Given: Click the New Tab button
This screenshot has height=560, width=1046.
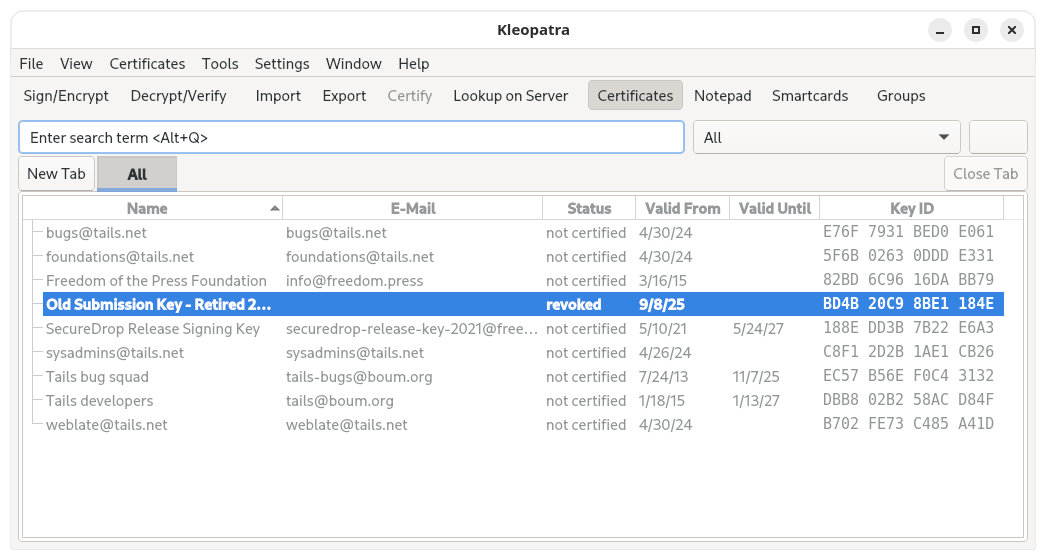Looking at the screenshot, I should coord(56,174).
